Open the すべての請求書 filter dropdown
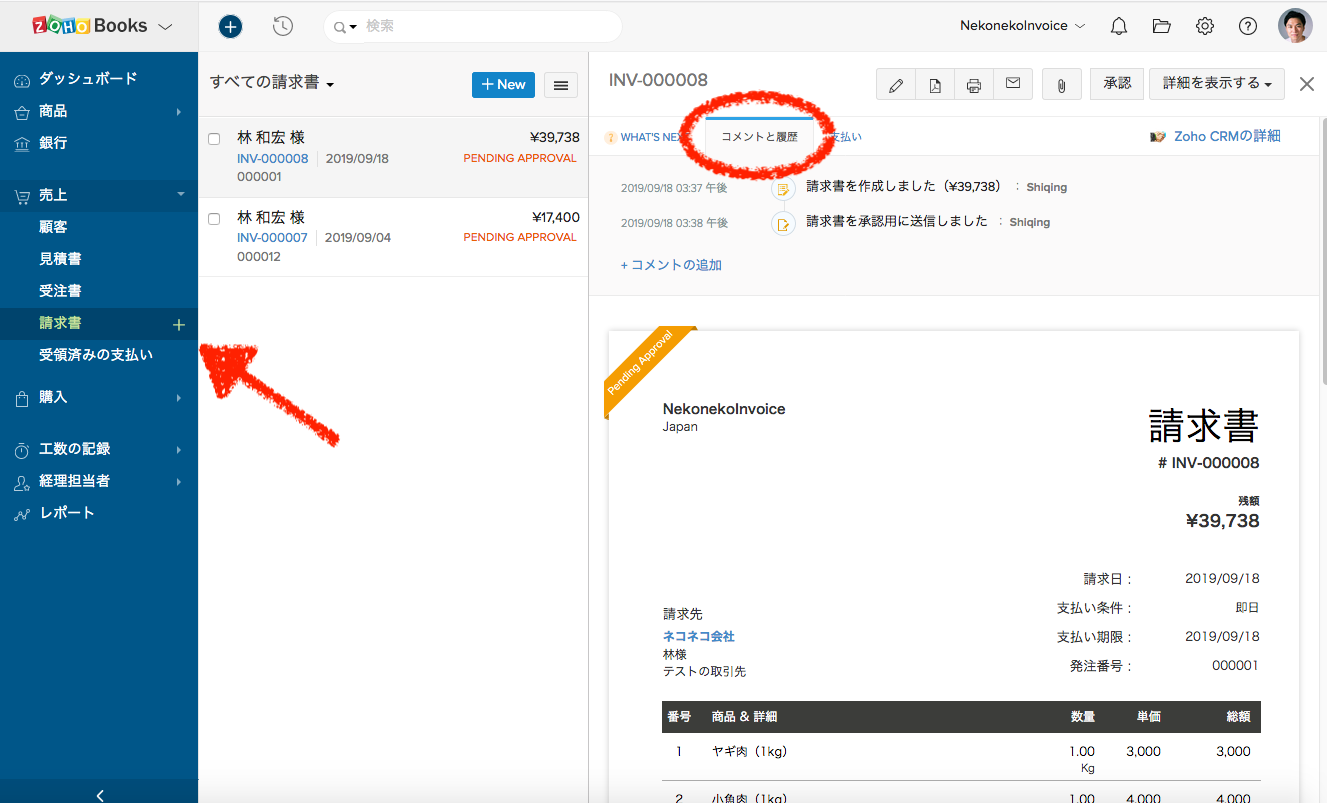Screen dimensions: 1327x803 click(272, 83)
